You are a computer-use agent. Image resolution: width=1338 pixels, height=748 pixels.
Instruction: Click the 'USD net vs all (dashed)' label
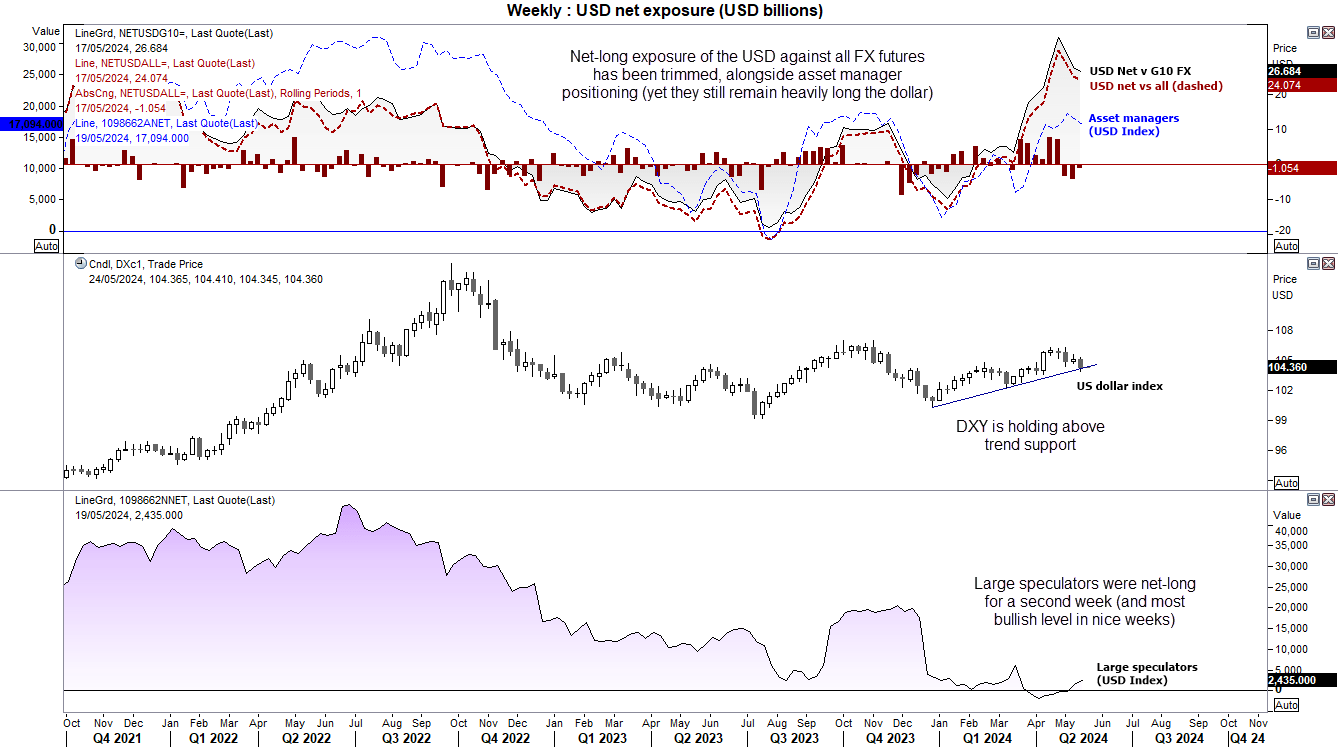1155,86
